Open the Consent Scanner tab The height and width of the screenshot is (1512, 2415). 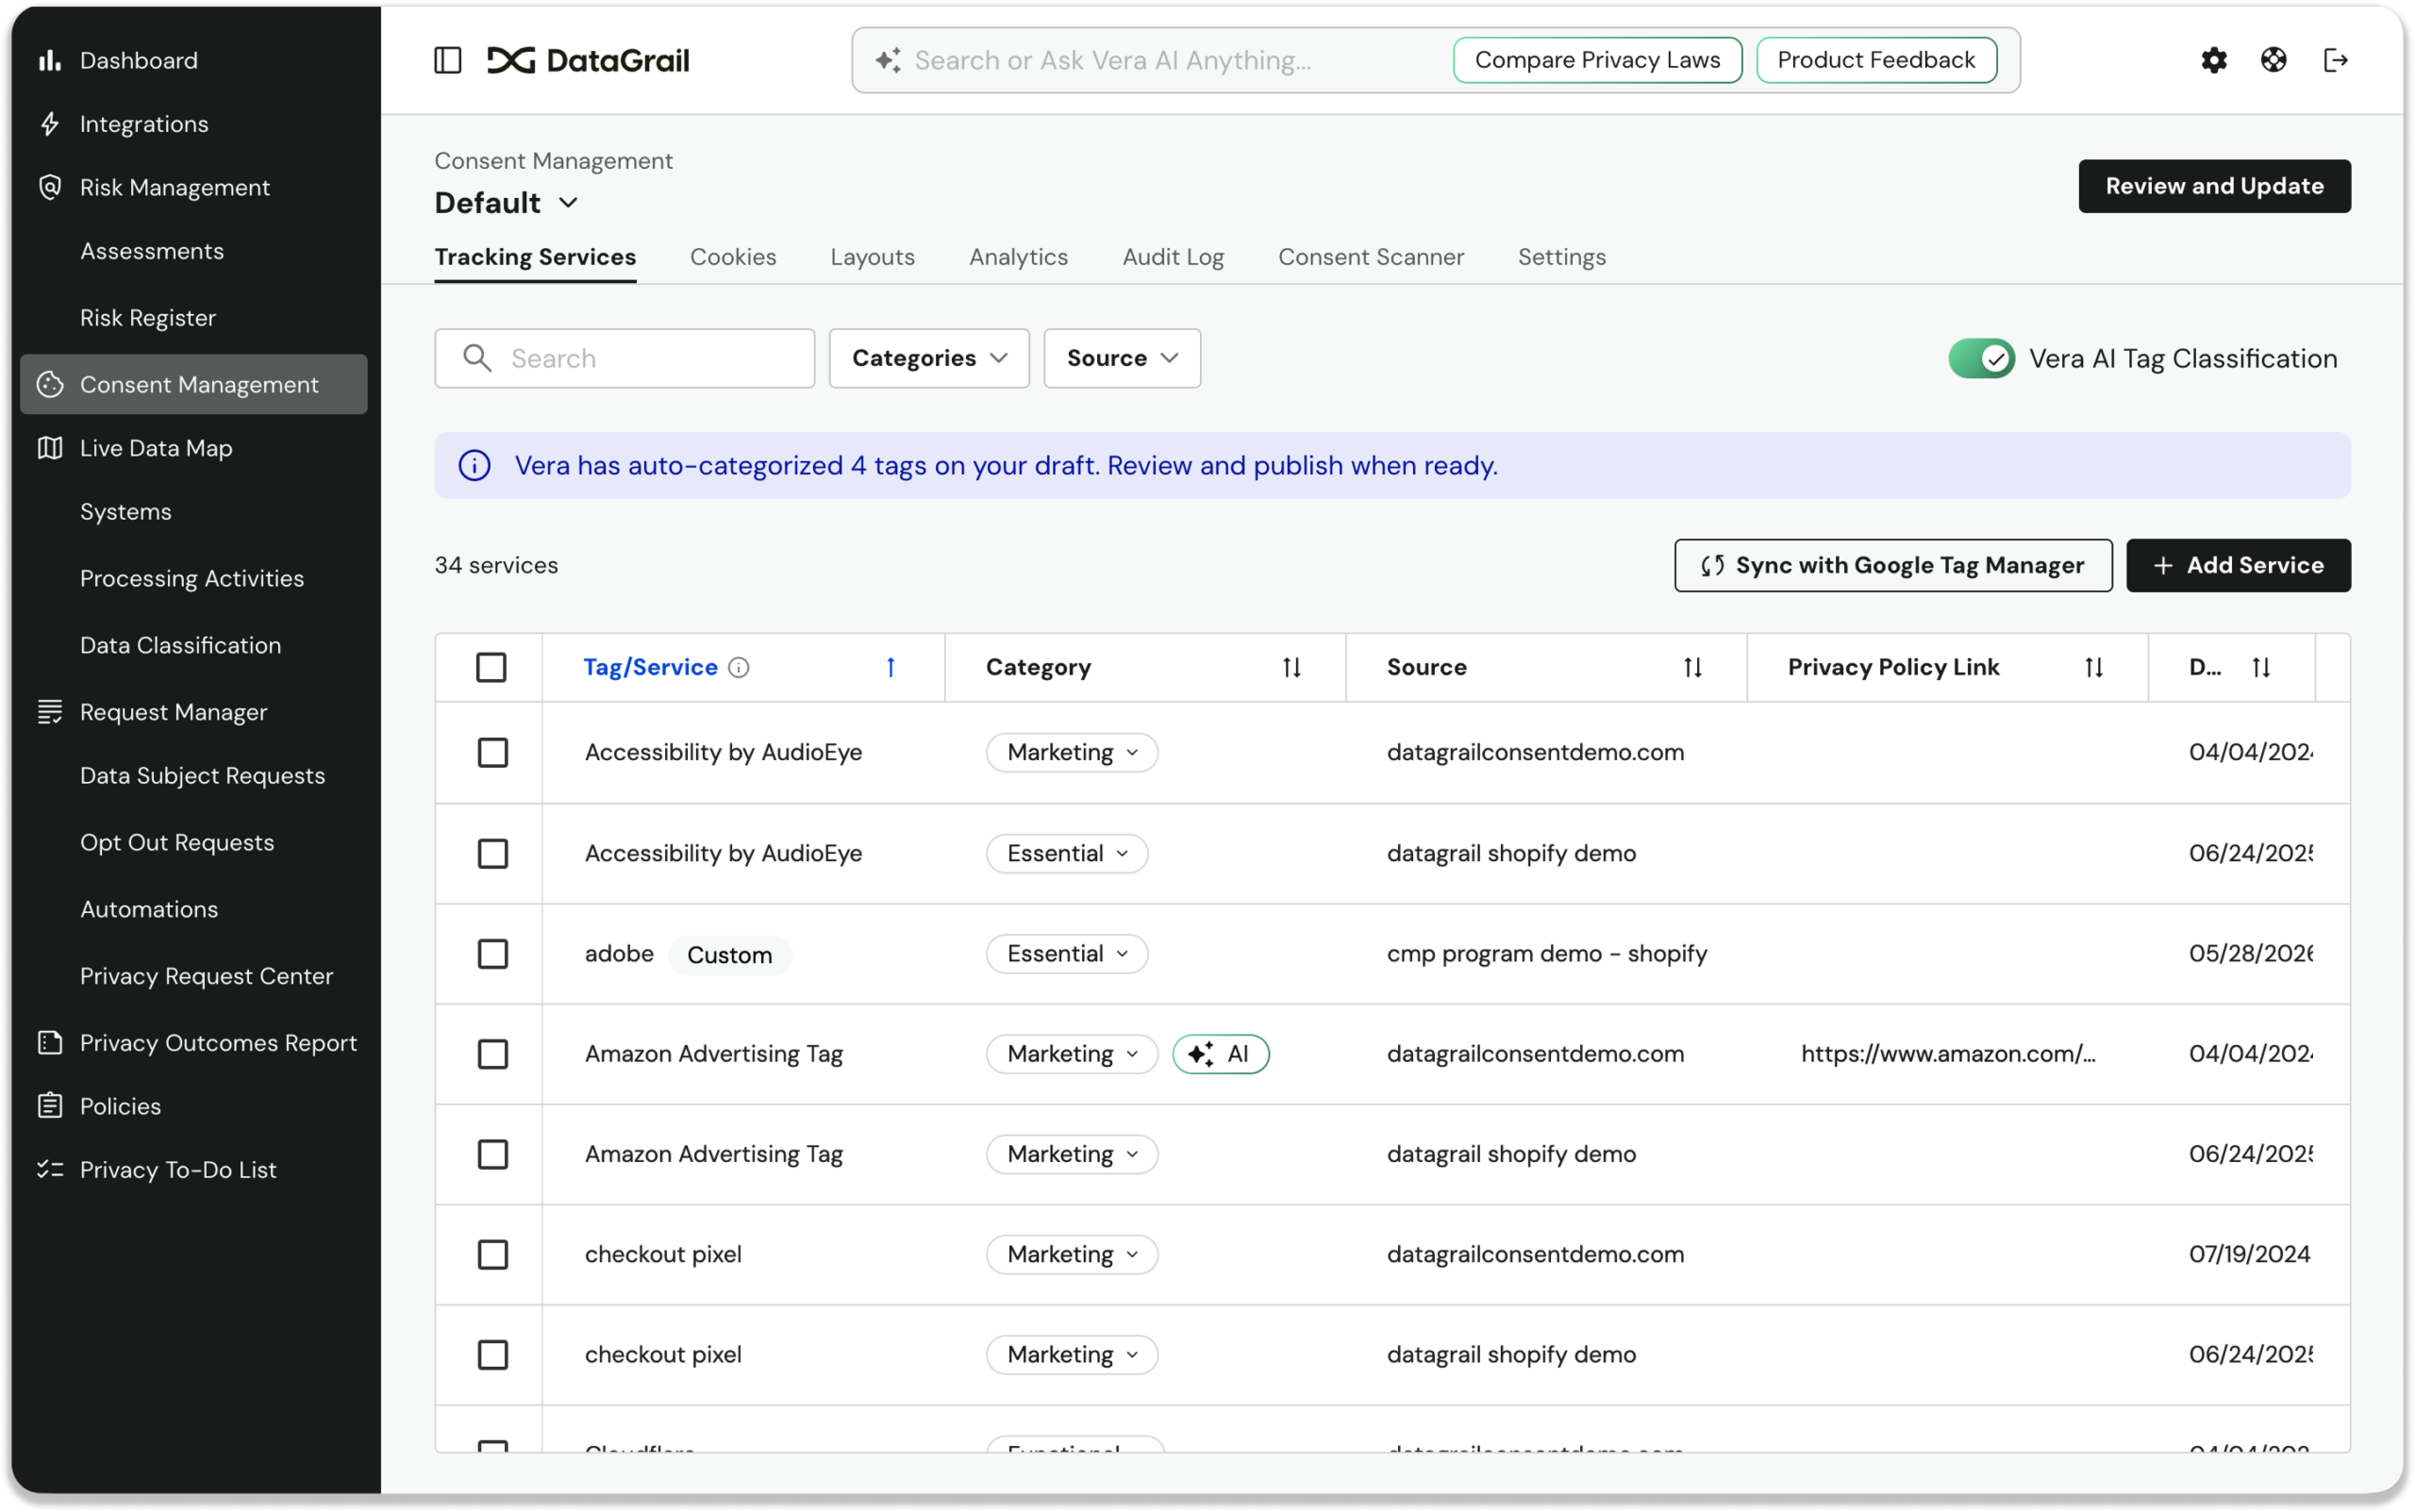point(1370,257)
